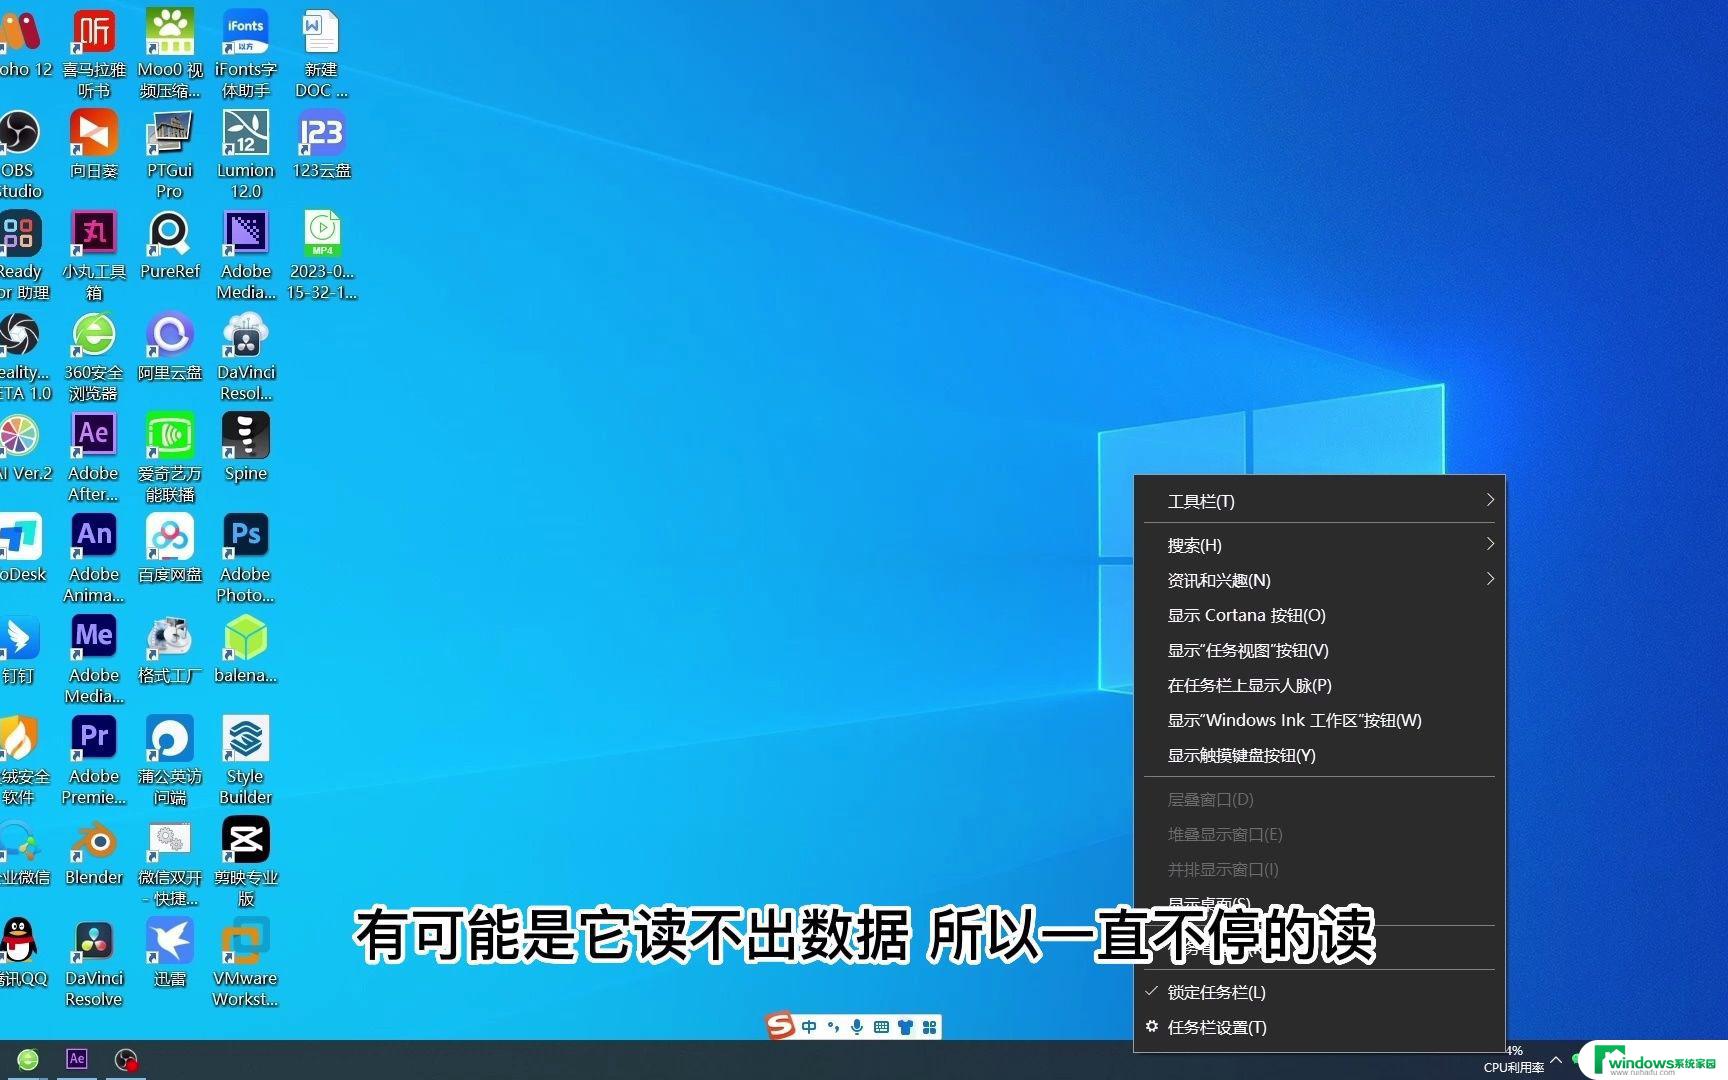Image resolution: width=1728 pixels, height=1080 pixels.
Task: Open the 剪映专业版 shortcut
Action: point(246,862)
